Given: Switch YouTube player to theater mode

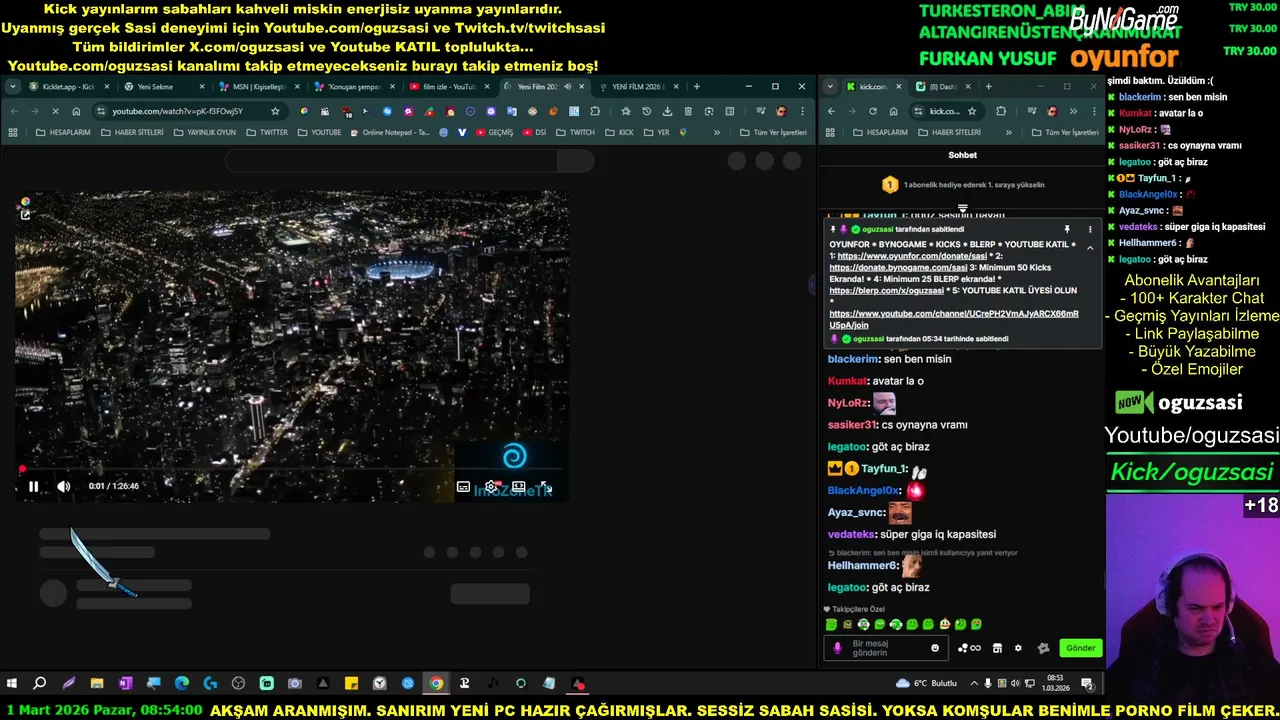Looking at the screenshot, I should [519, 487].
